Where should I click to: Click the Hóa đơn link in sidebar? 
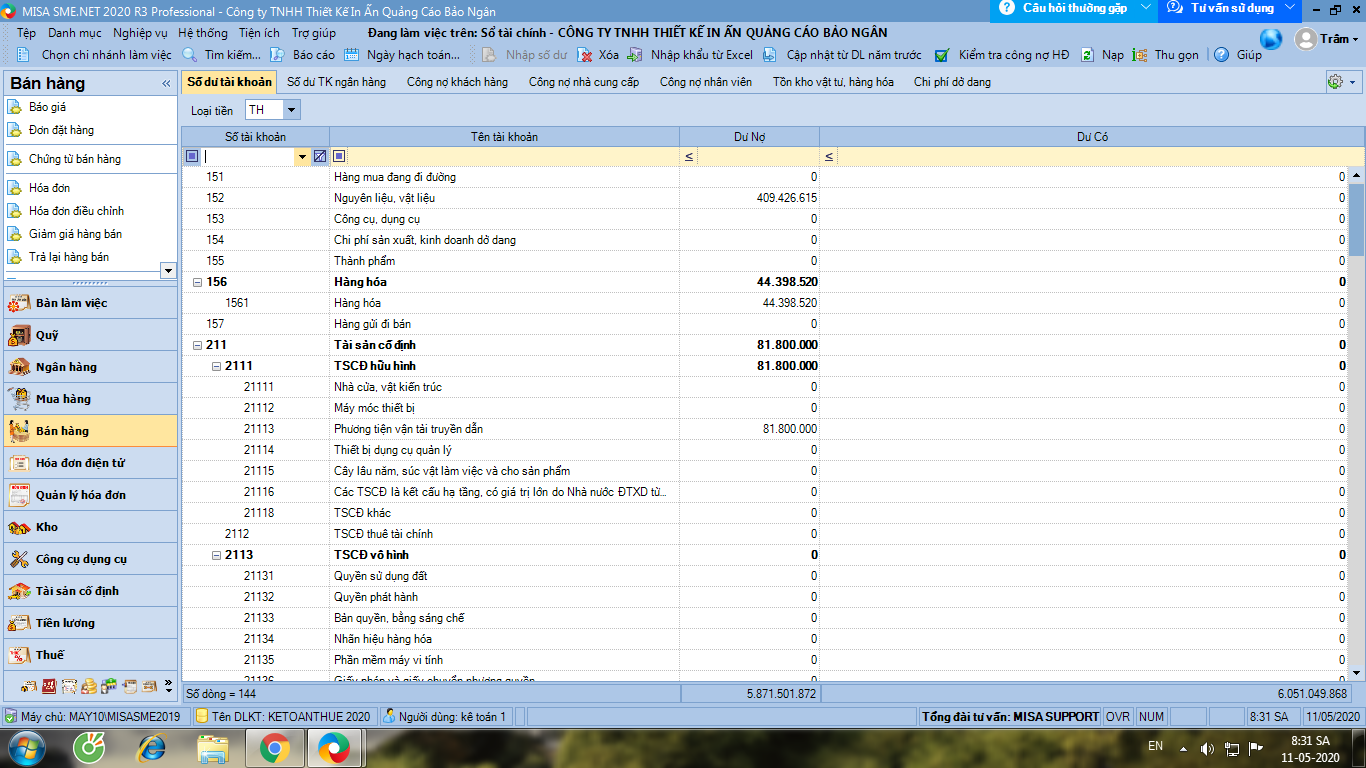49,188
